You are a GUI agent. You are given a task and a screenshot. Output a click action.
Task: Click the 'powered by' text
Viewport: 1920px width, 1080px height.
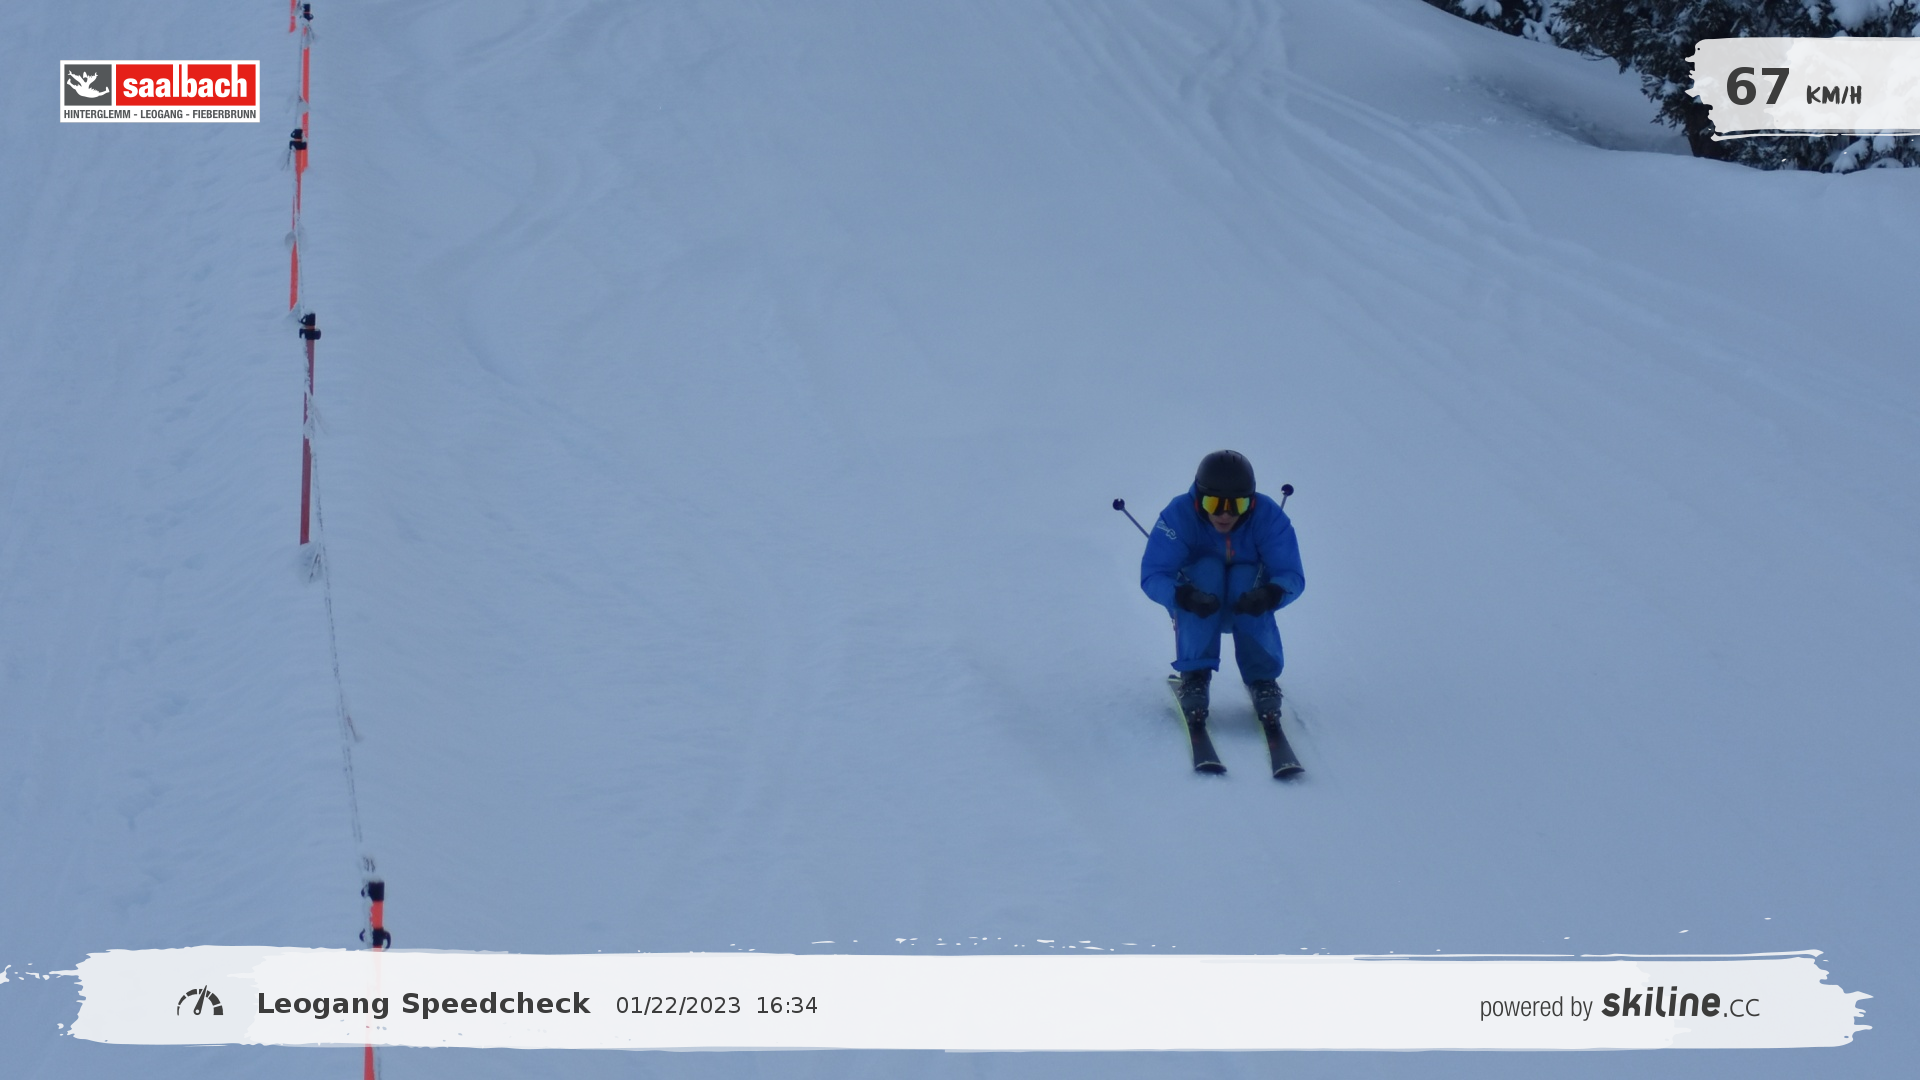click(1536, 1007)
